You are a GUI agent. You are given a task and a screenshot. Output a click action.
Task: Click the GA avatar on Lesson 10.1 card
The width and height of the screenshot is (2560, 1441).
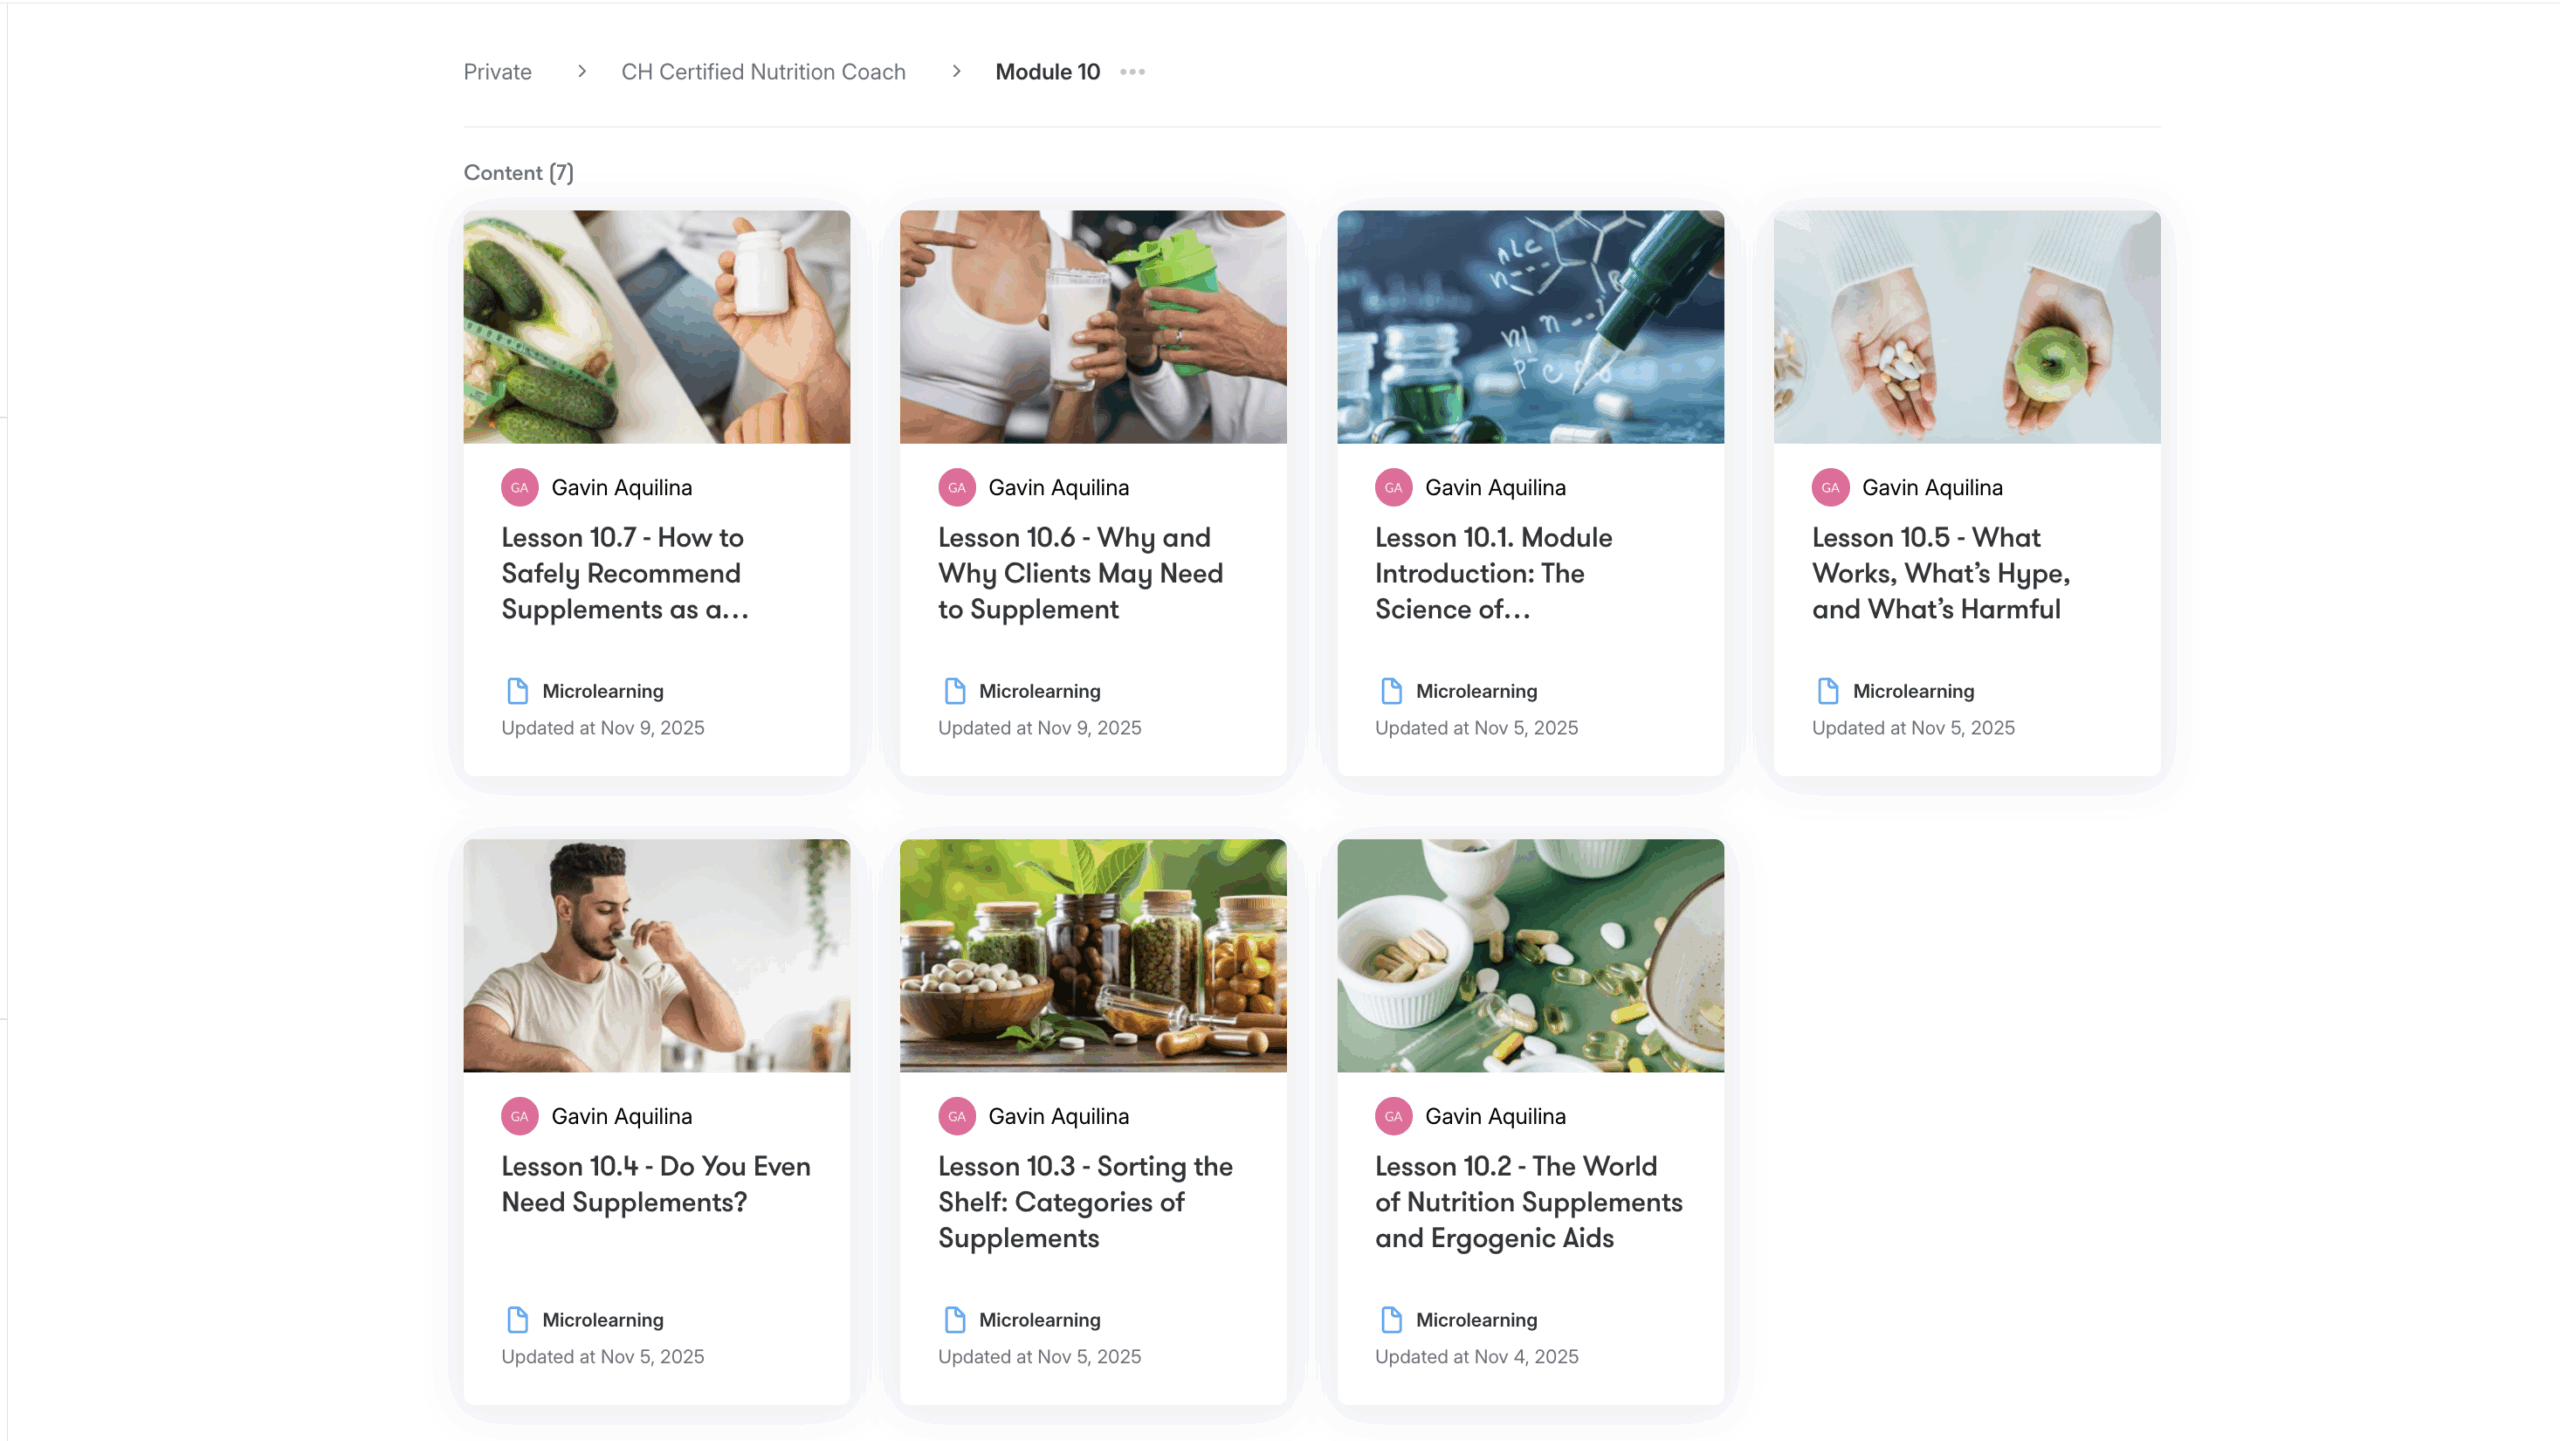tap(1393, 488)
